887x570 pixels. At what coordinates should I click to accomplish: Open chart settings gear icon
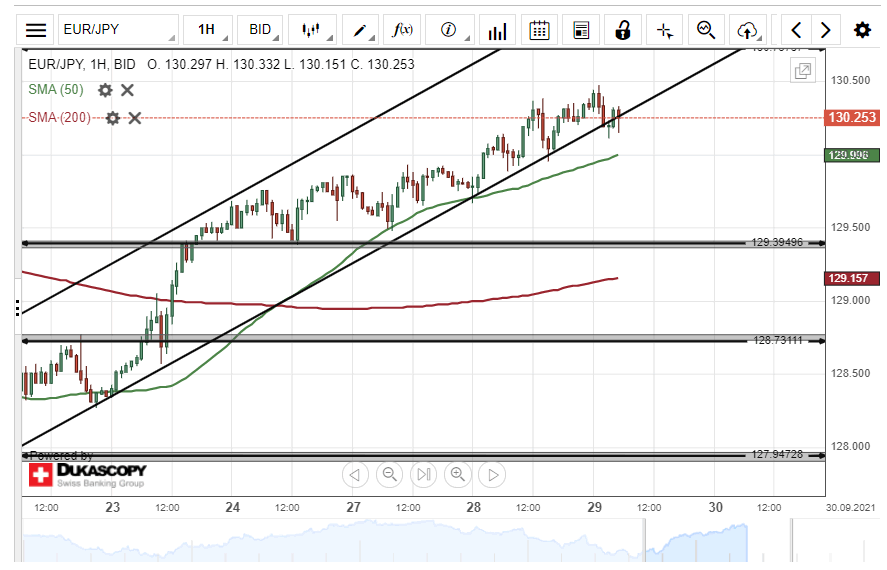click(x=862, y=30)
